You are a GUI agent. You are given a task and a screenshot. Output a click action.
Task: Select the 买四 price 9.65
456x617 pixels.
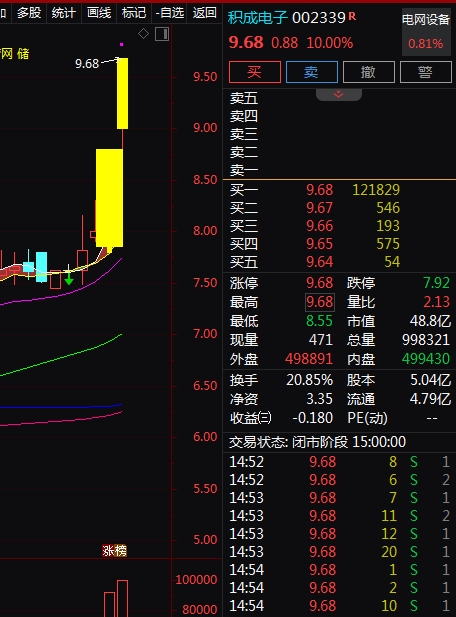[319, 244]
